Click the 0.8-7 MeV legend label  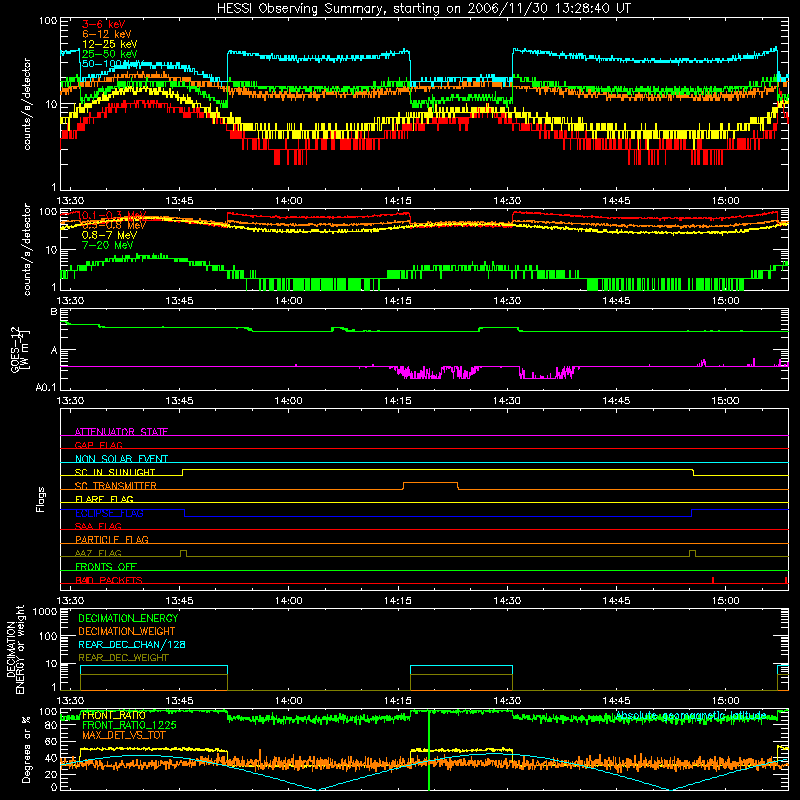(109, 235)
